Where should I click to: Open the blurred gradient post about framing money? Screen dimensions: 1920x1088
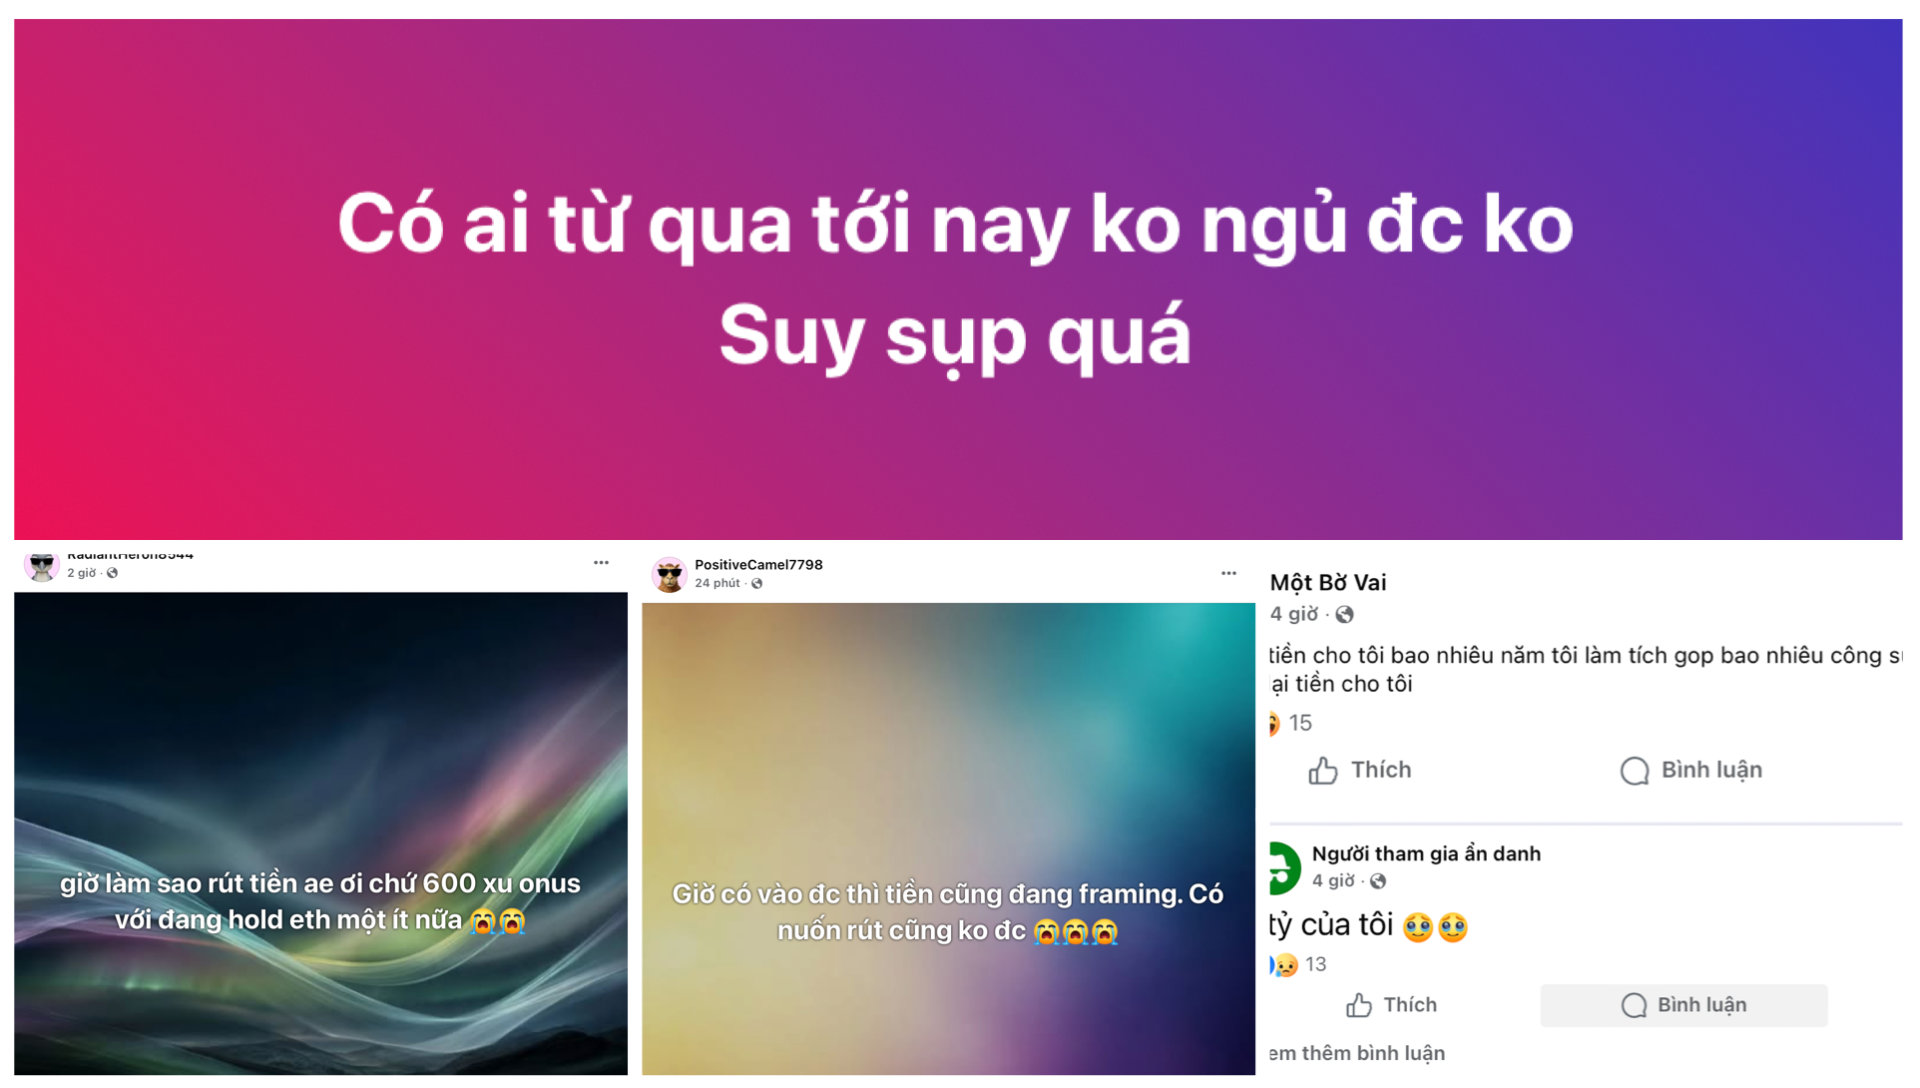click(948, 839)
